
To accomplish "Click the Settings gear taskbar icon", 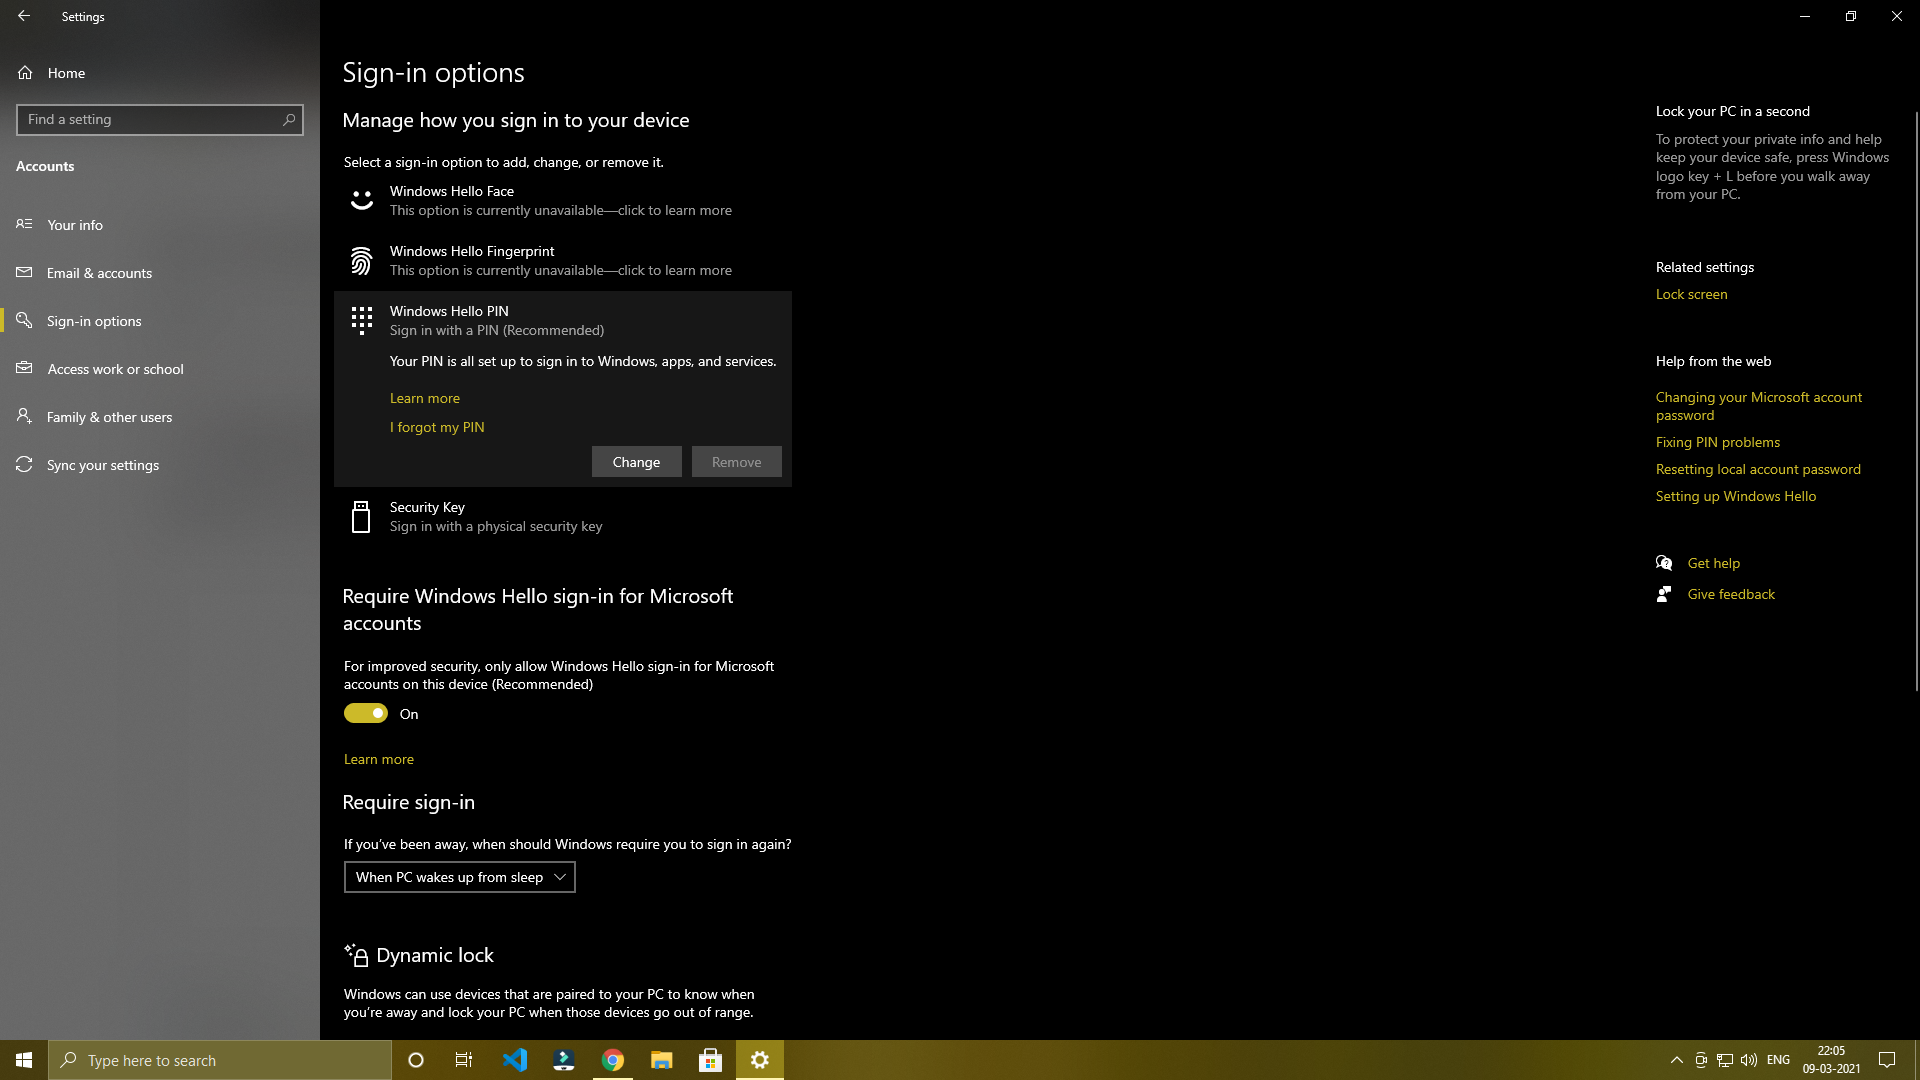I will coord(760,1060).
